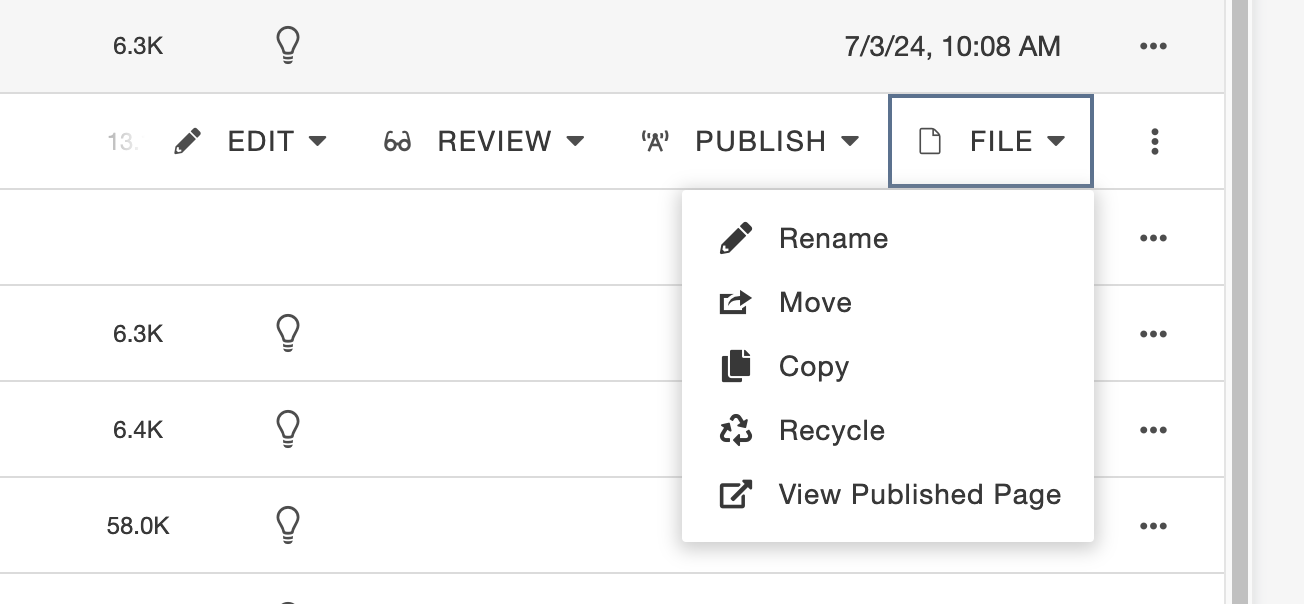
Task: Click the vertical scrollbar on the right edge
Action: [x=1240, y=302]
